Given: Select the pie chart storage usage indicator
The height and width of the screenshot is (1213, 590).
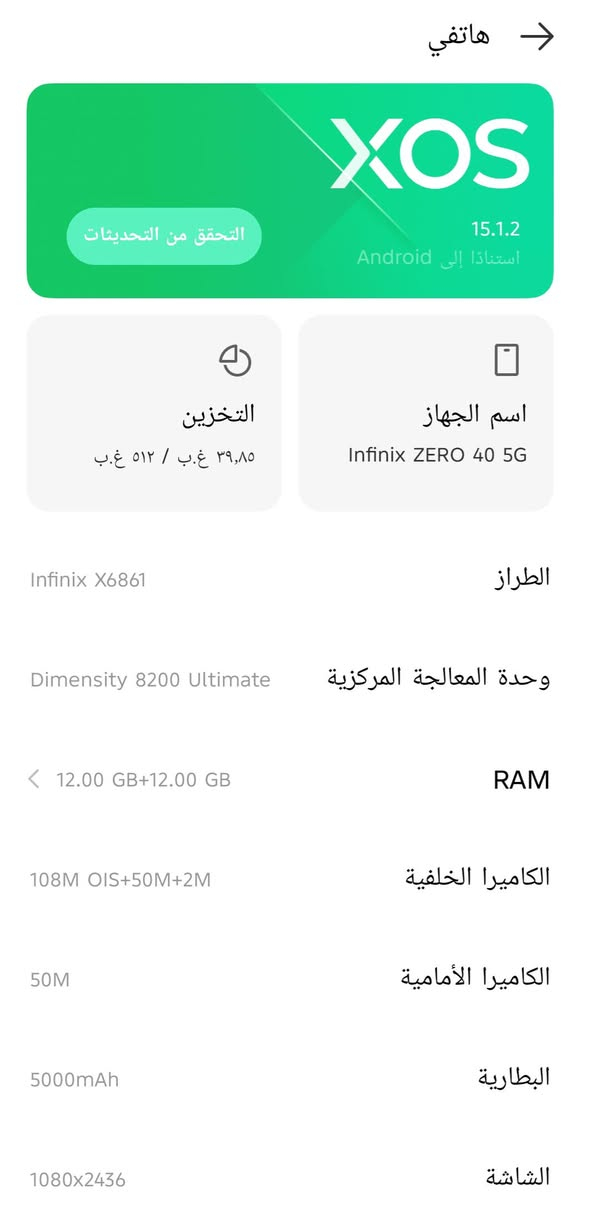Looking at the screenshot, I should tap(236, 361).
